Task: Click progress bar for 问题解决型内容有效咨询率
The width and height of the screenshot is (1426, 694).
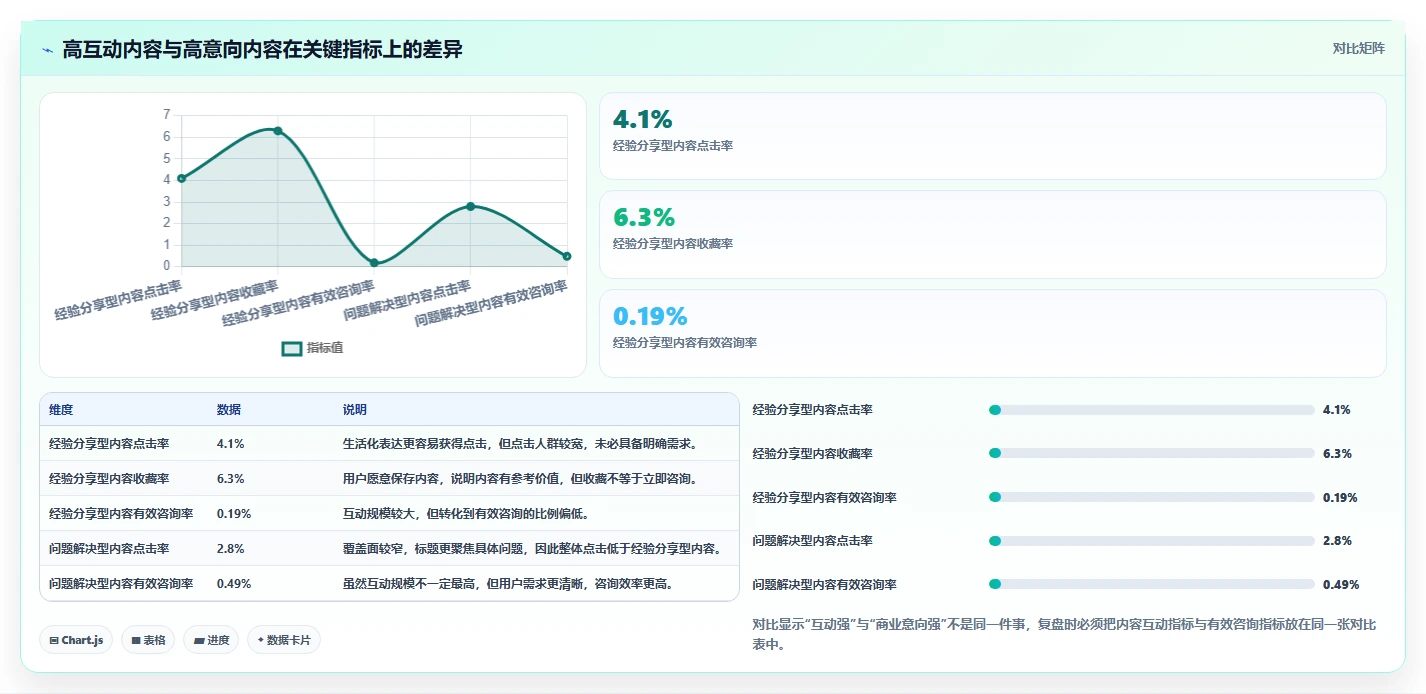Action: pos(1151,585)
